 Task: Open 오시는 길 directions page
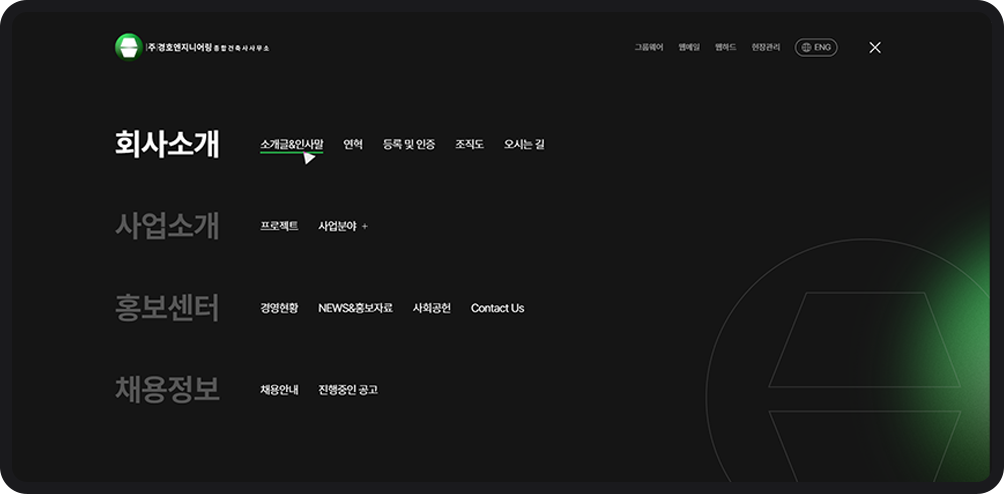click(524, 144)
